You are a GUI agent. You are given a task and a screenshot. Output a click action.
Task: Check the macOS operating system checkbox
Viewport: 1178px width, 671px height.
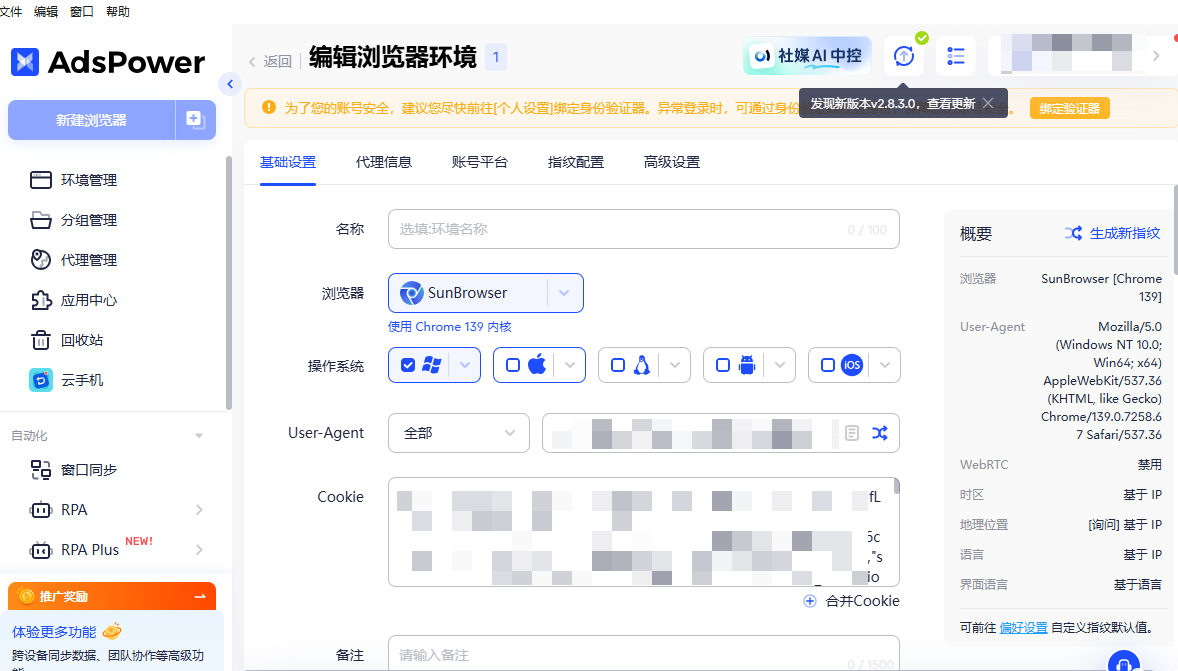513,365
